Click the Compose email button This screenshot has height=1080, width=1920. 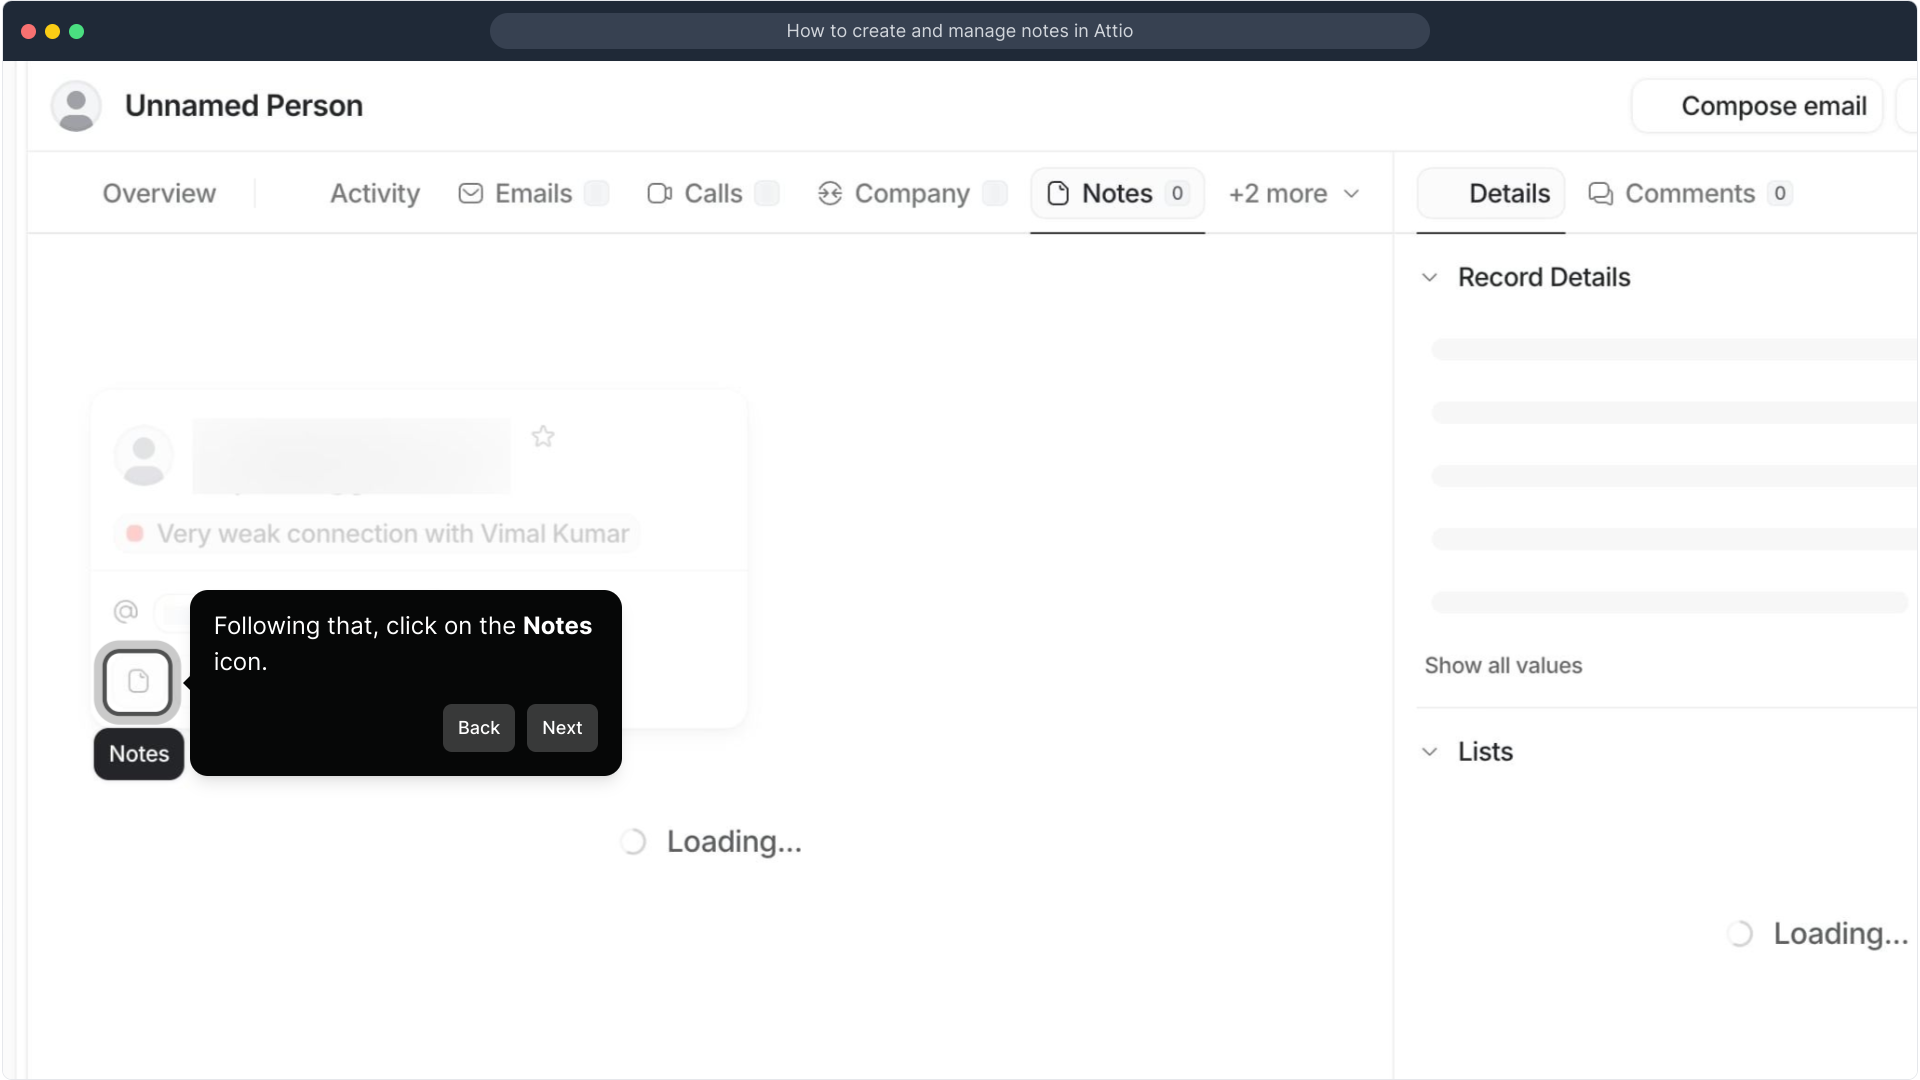(x=1758, y=106)
